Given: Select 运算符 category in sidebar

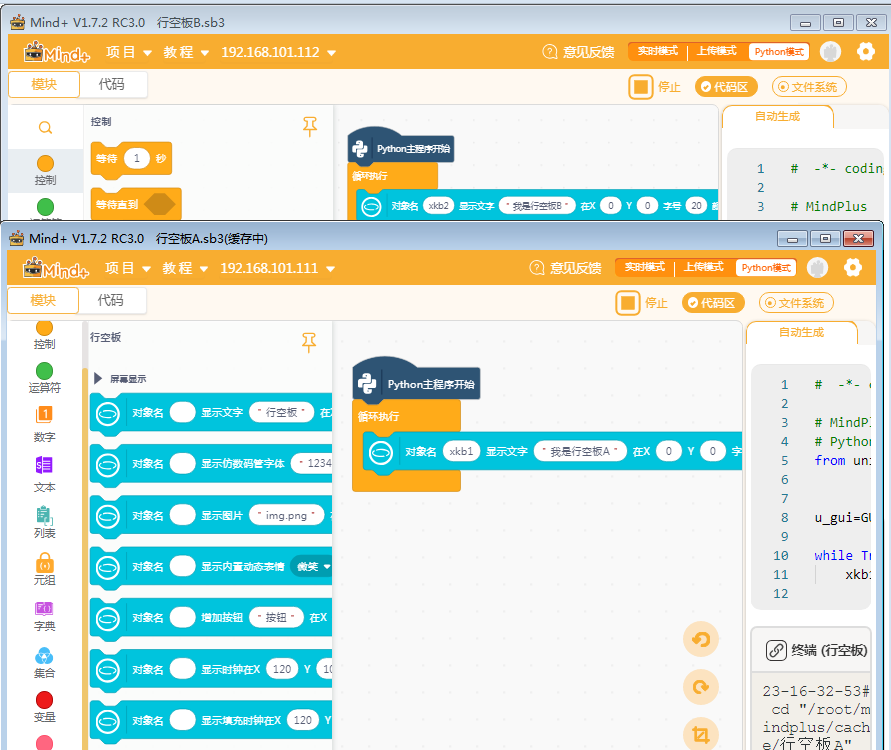Looking at the screenshot, I should [44, 378].
